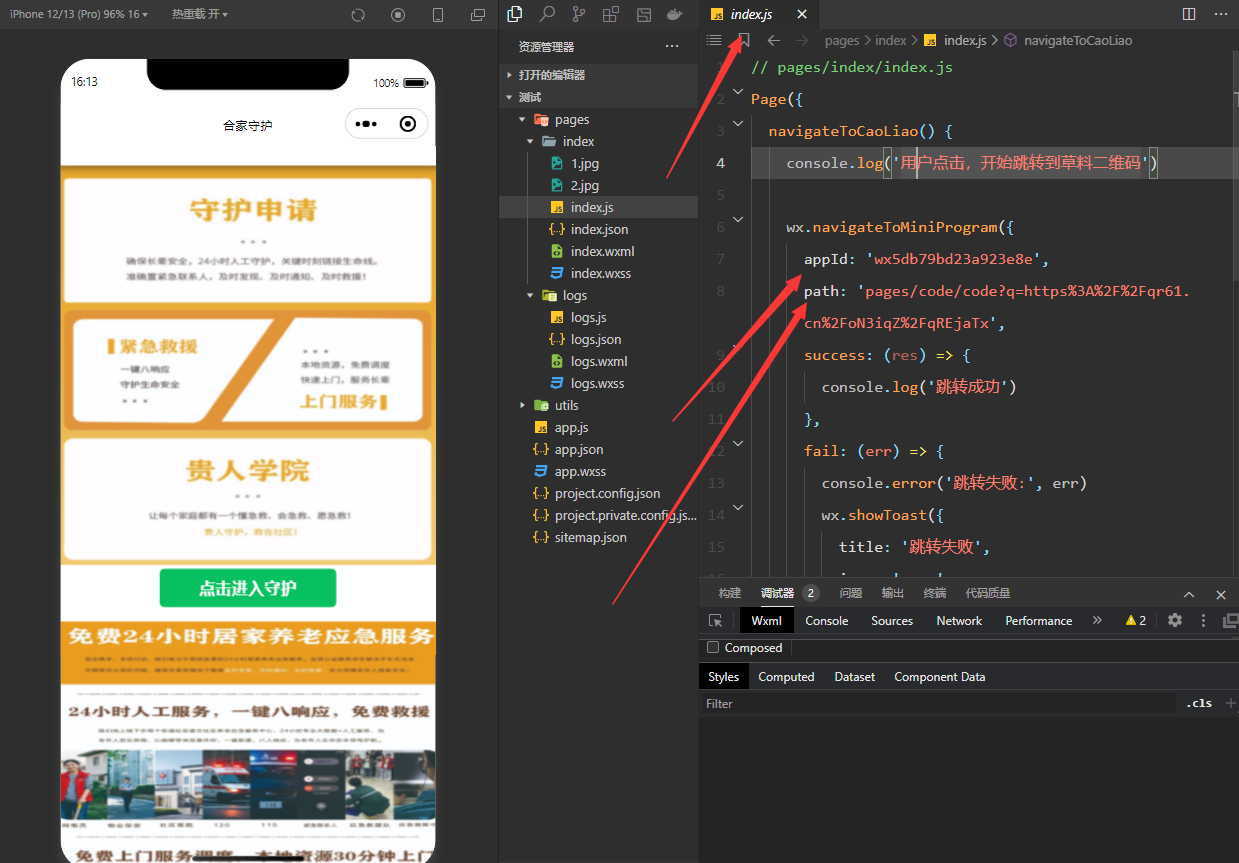The width and height of the screenshot is (1239, 863).
Task: Toggle the hot reload (热重载) option
Action: coord(199,15)
